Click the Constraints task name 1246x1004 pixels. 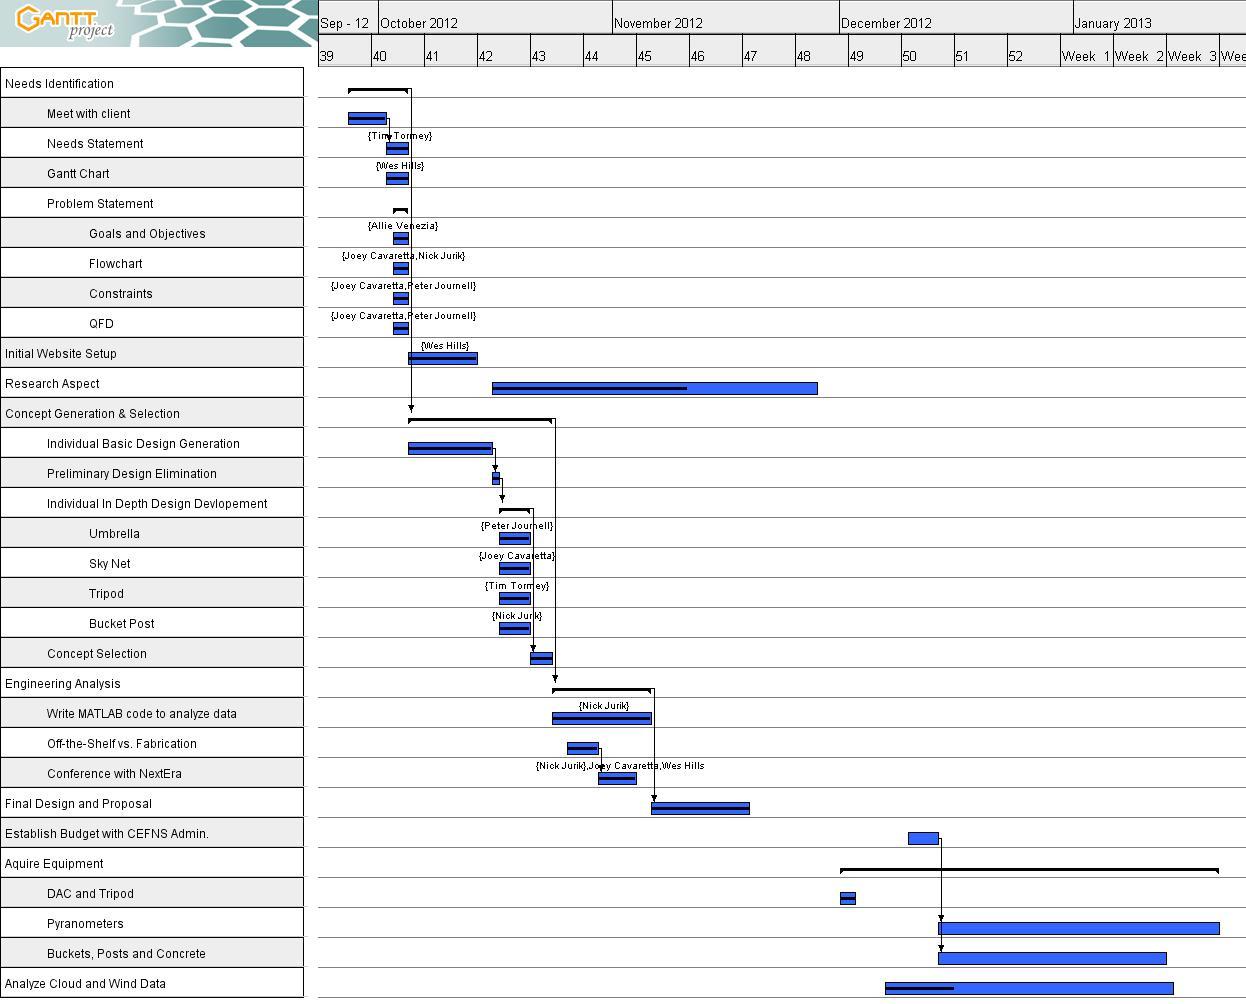(120, 294)
